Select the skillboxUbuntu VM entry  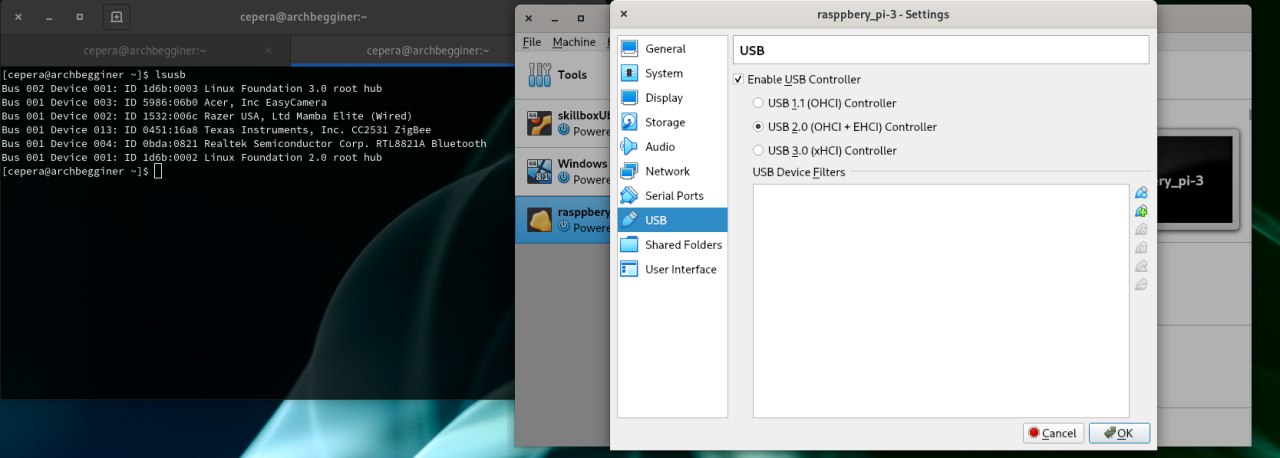click(563, 123)
